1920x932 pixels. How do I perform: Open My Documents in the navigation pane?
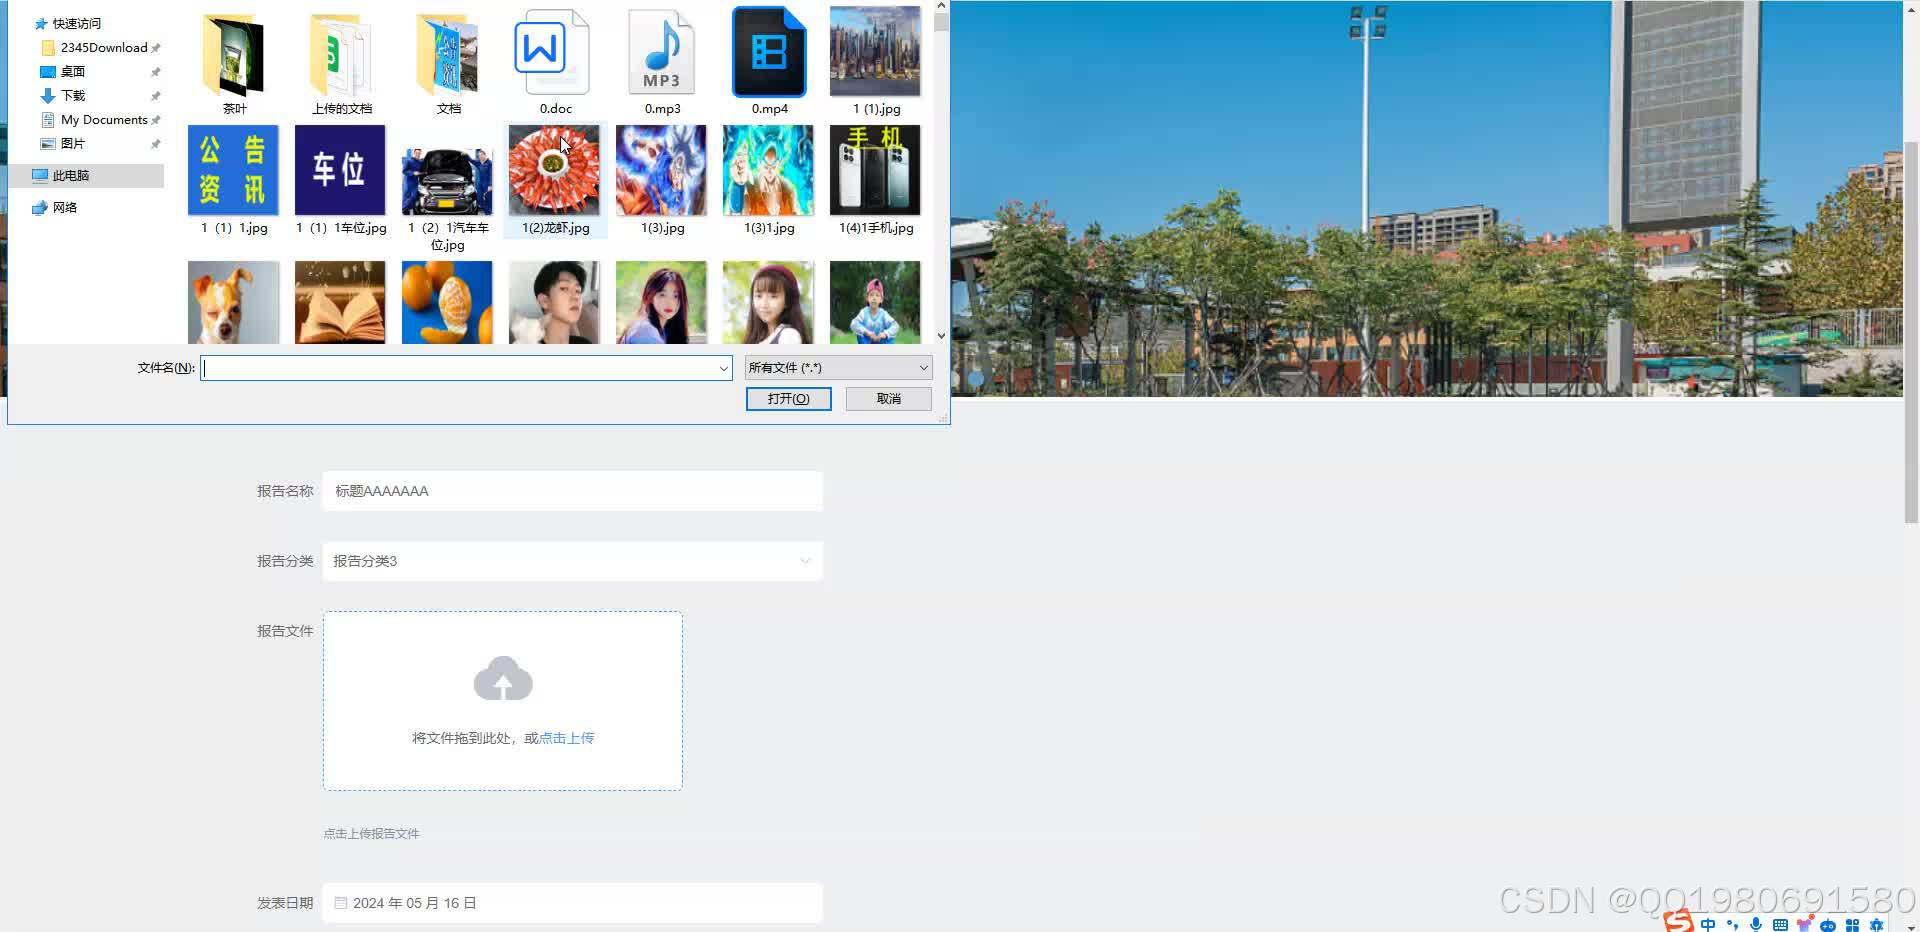[103, 119]
